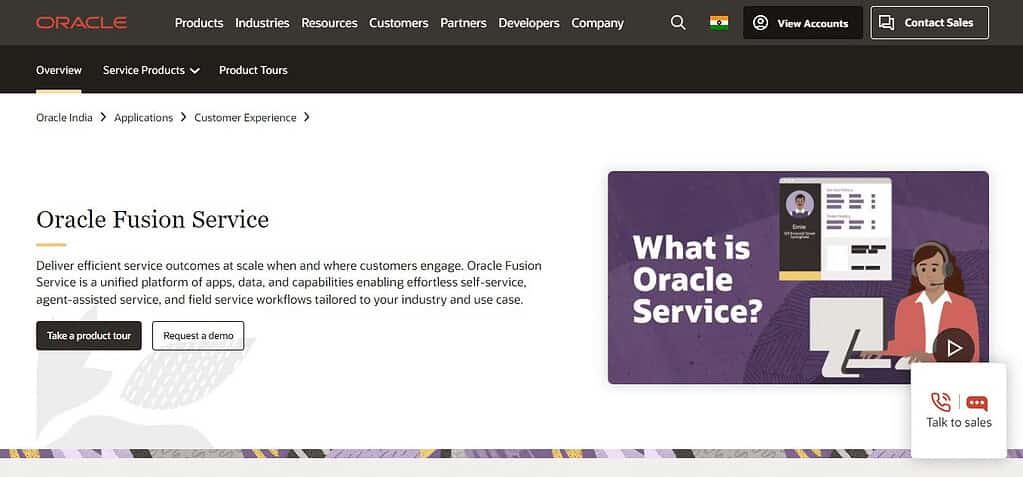Open the Industries menu
The image size is (1023, 477).
(x=262, y=23)
